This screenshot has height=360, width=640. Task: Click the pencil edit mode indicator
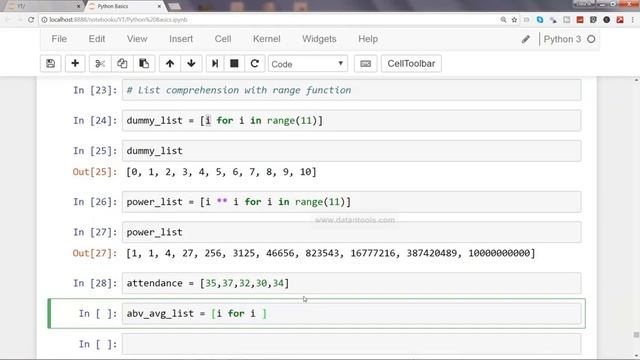(x=526, y=39)
